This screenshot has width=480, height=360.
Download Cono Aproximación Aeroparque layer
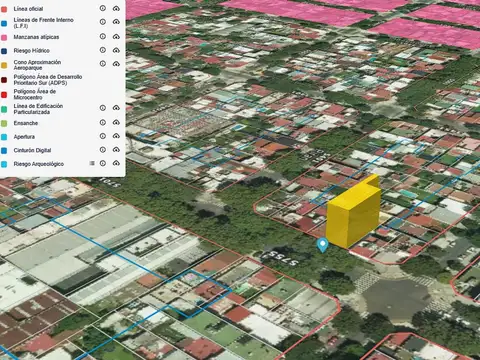pyautogui.click(x=116, y=63)
